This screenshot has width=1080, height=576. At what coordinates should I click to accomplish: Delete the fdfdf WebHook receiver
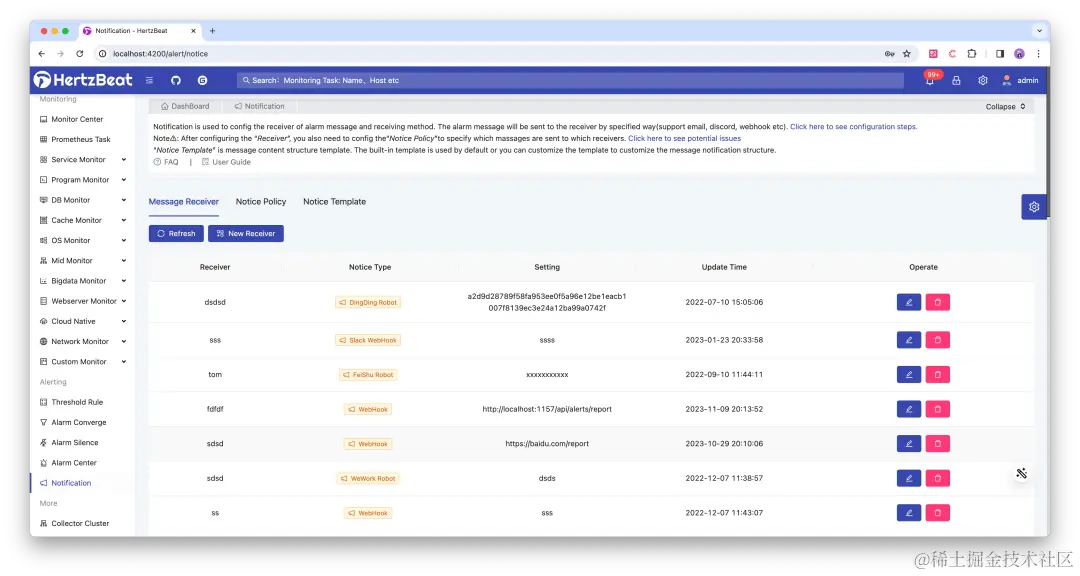tap(937, 409)
